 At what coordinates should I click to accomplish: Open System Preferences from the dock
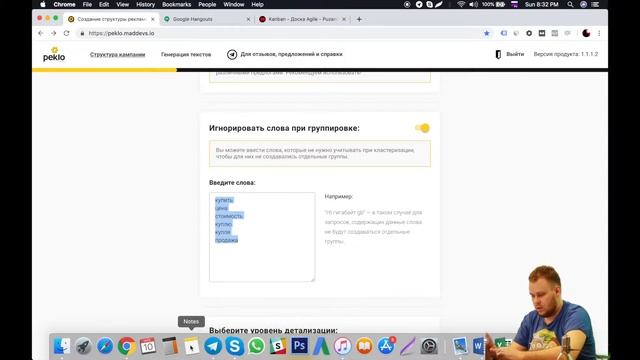429,346
